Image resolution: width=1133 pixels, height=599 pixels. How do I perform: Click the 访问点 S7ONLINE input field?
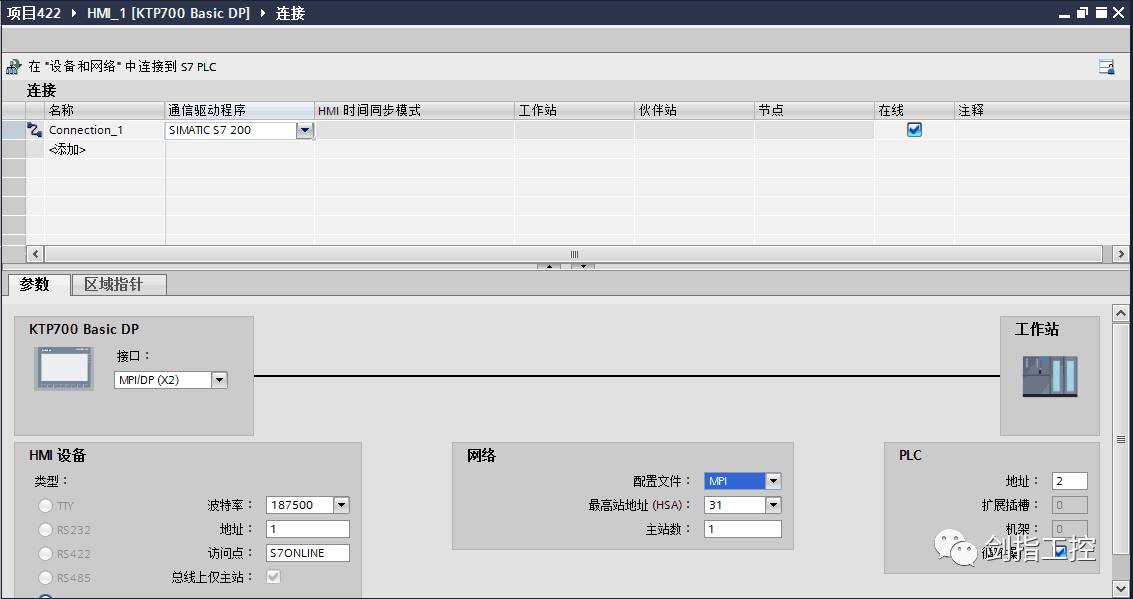pyautogui.click(x=307, y=552)
